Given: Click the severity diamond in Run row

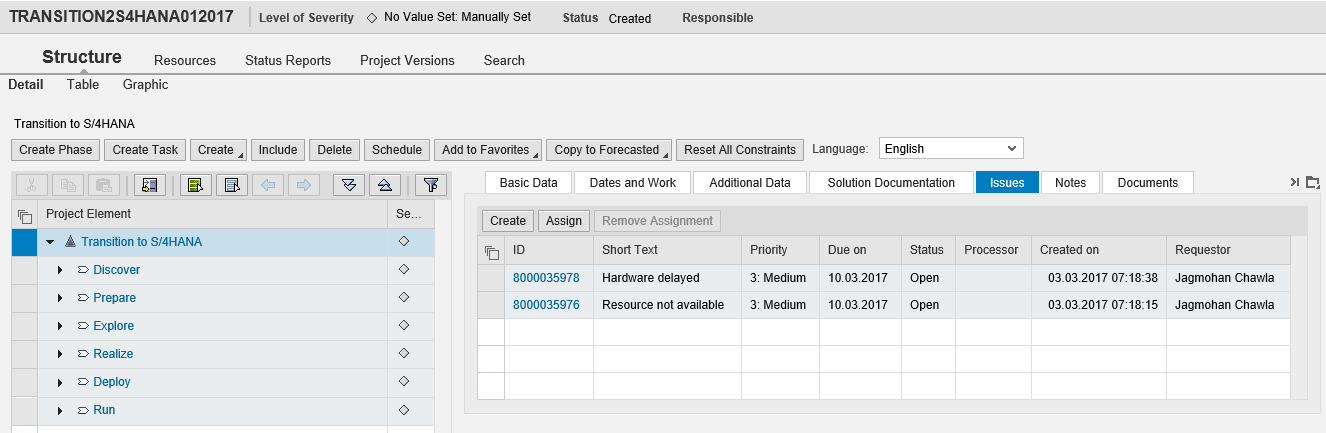Looking at the screenshot, I should [403, 409].
